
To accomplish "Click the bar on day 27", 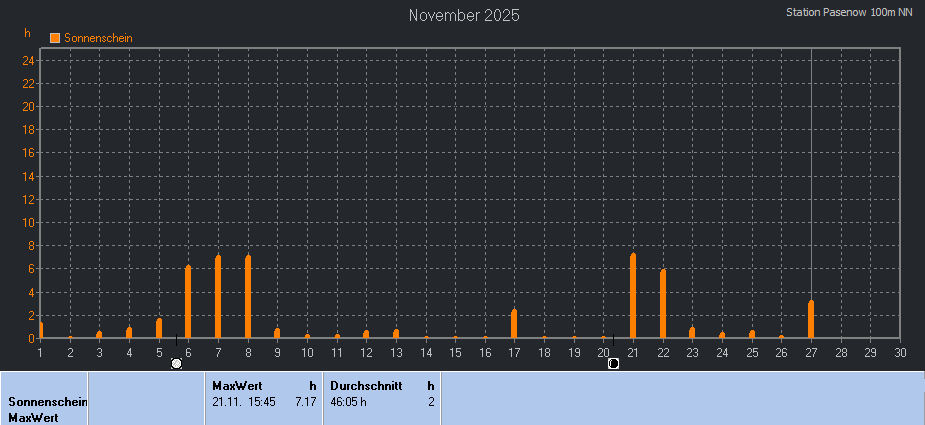I will 811,319.
